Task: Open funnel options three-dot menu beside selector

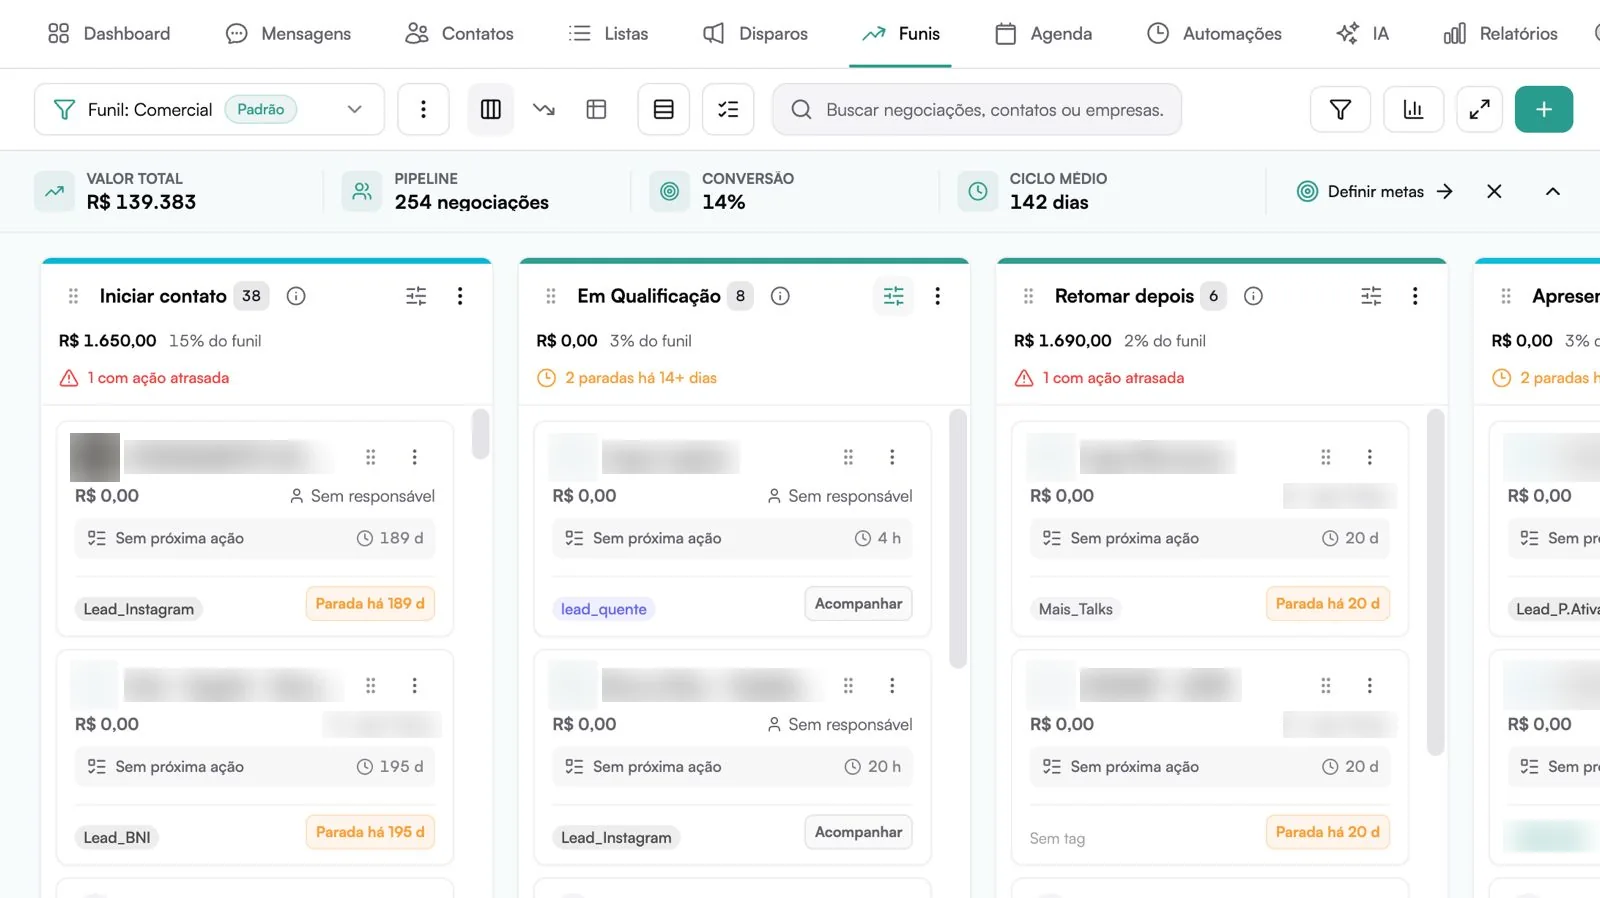Action: tap(423, 109)
